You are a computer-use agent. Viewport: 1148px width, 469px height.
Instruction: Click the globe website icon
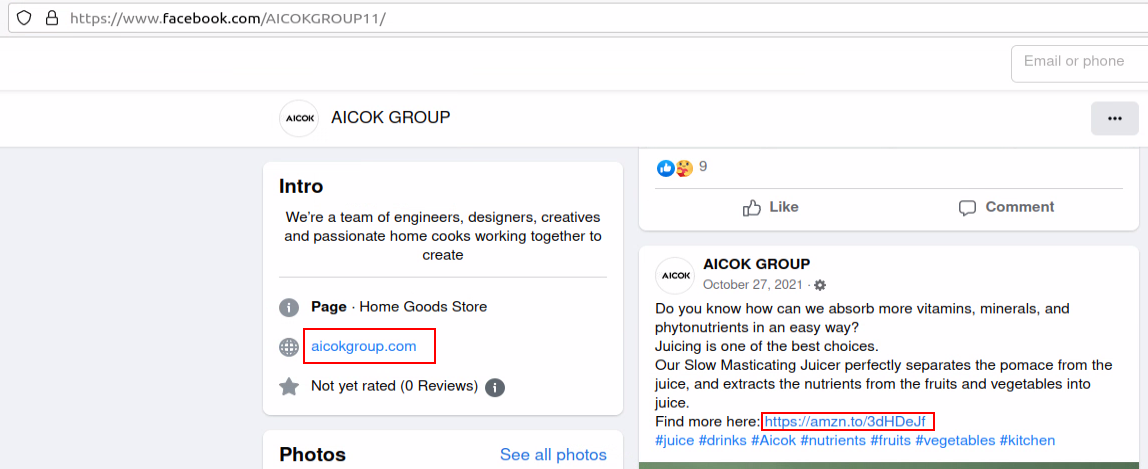click(289, 347)
